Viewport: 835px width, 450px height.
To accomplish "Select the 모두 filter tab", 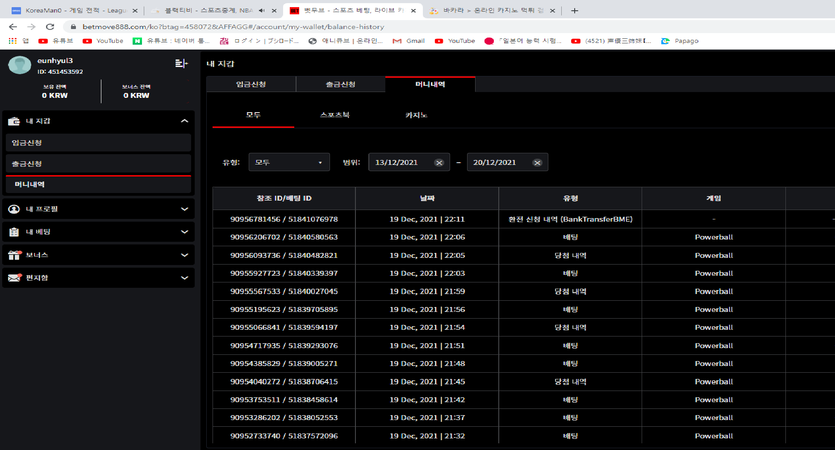I will point(253,115).
